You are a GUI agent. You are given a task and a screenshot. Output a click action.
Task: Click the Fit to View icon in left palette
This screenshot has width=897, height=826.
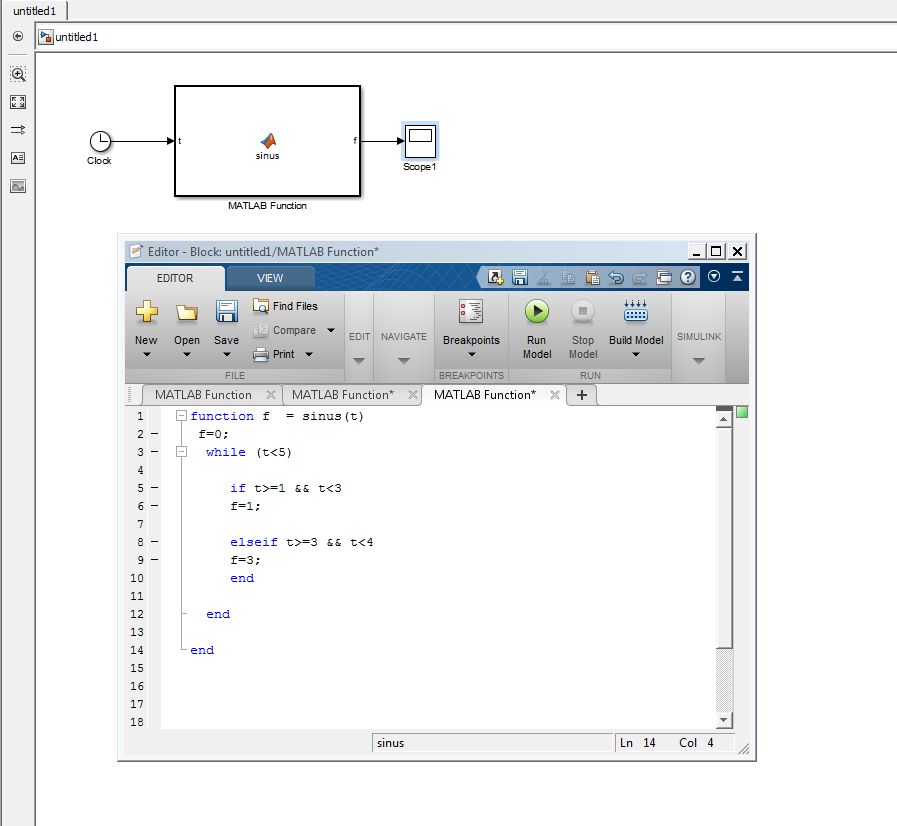tap(18, 102)
